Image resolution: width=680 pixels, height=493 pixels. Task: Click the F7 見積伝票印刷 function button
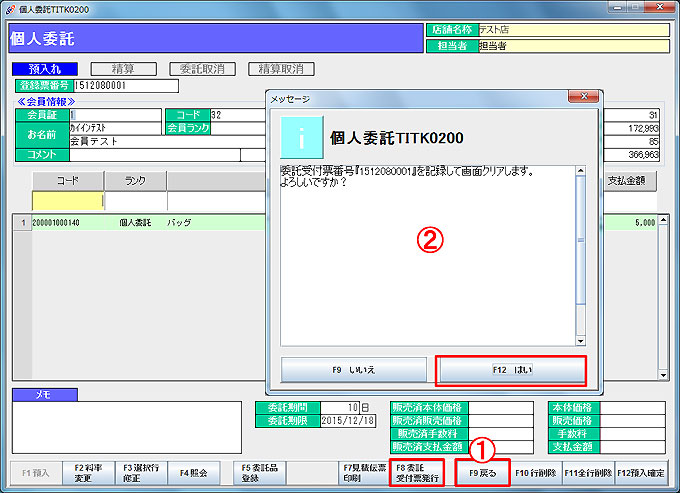pos(364,473)
